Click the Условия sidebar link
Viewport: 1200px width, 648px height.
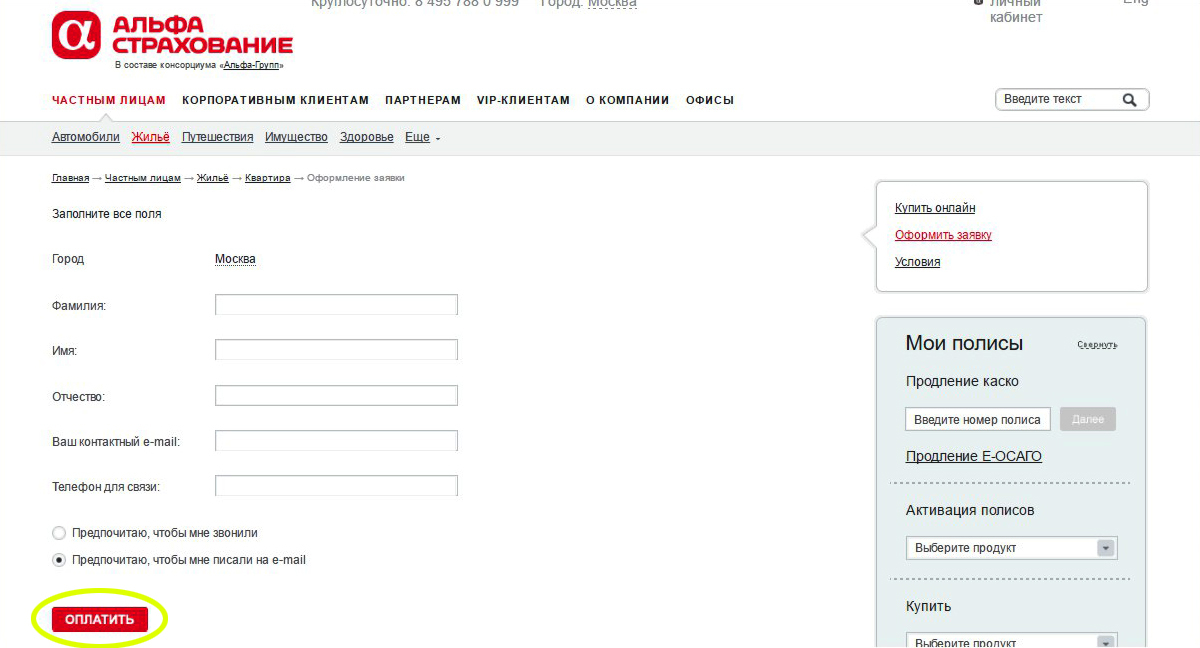tap(917, 262)
